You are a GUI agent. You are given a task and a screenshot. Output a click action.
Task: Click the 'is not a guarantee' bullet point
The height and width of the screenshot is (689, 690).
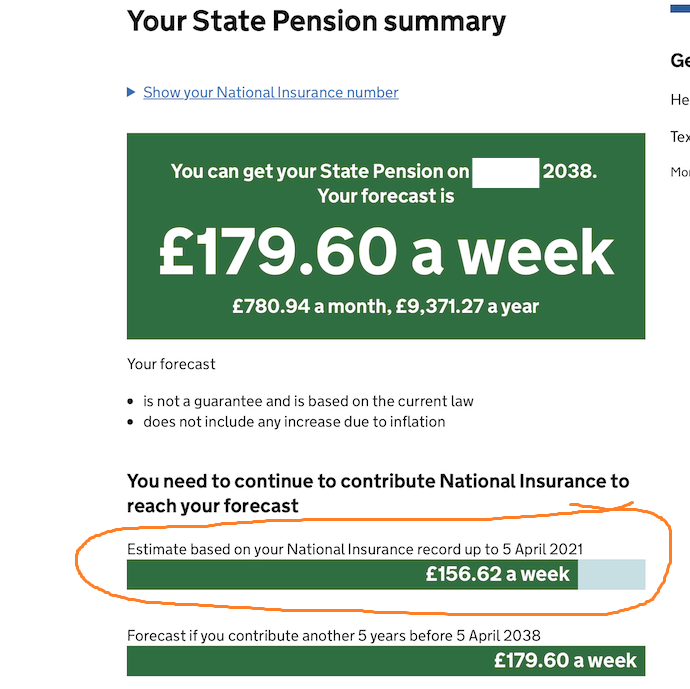point(308,401)
